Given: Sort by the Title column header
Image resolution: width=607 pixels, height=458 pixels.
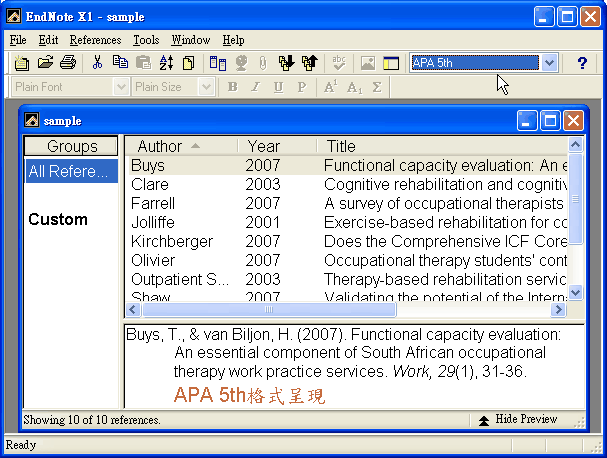Looking at the screenshot, I should (x=442, y=146).
